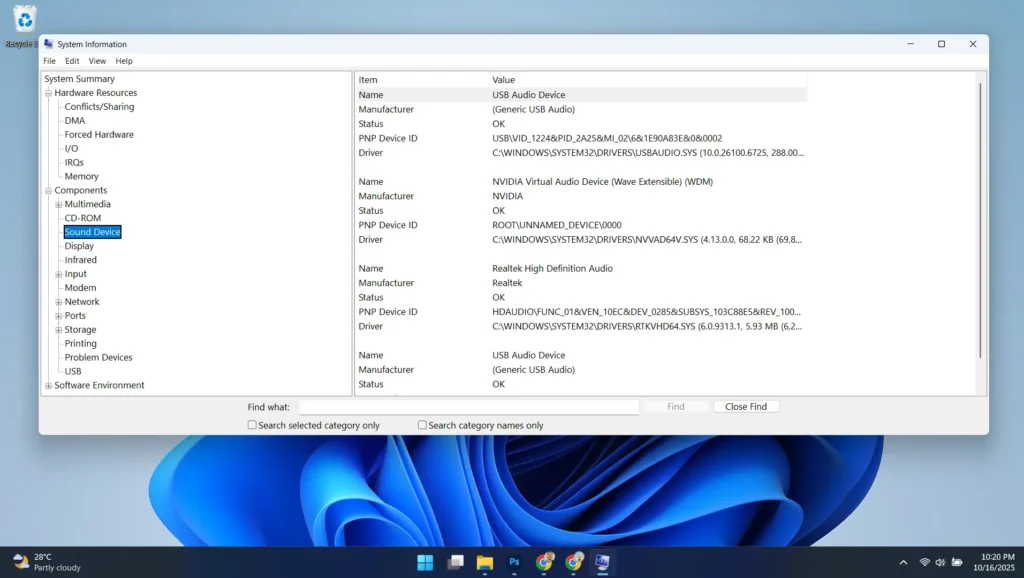The height and width of the screenshot is (578, 1024).
Task: Click the System Information title bar icon
Action: (48, 44)
